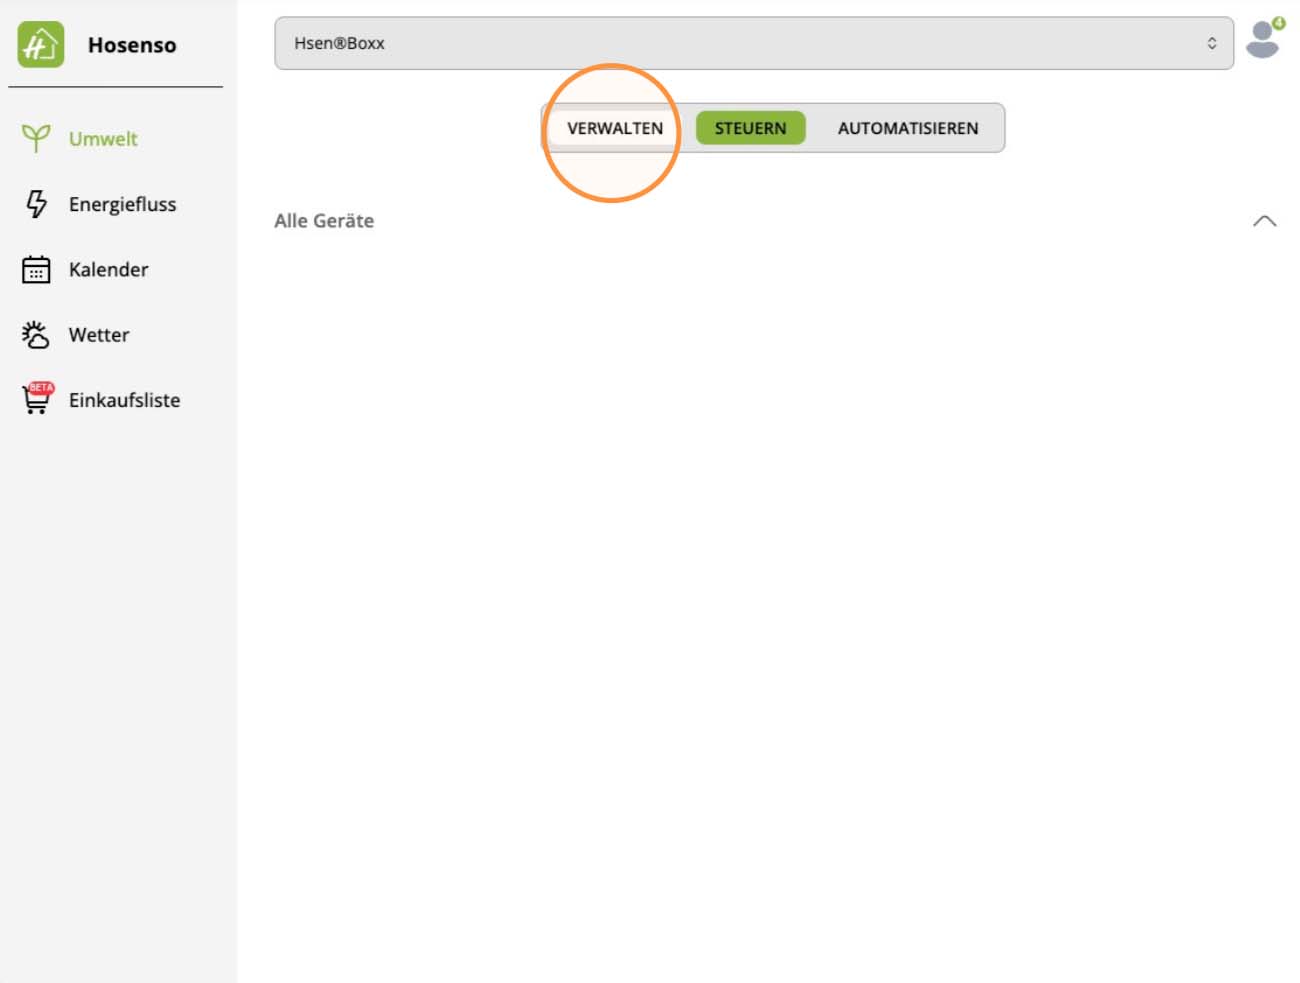Screen dimensions: 1300x983
Task: Open the Kalender sidebar entry
Action: pos(108,269)
